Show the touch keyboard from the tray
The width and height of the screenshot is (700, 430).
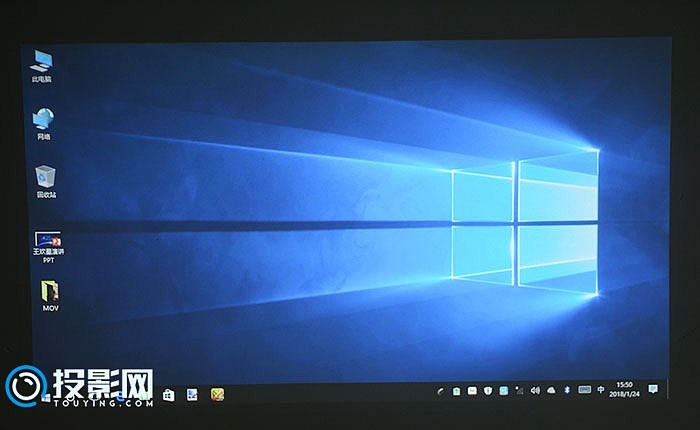click(584, 390)
